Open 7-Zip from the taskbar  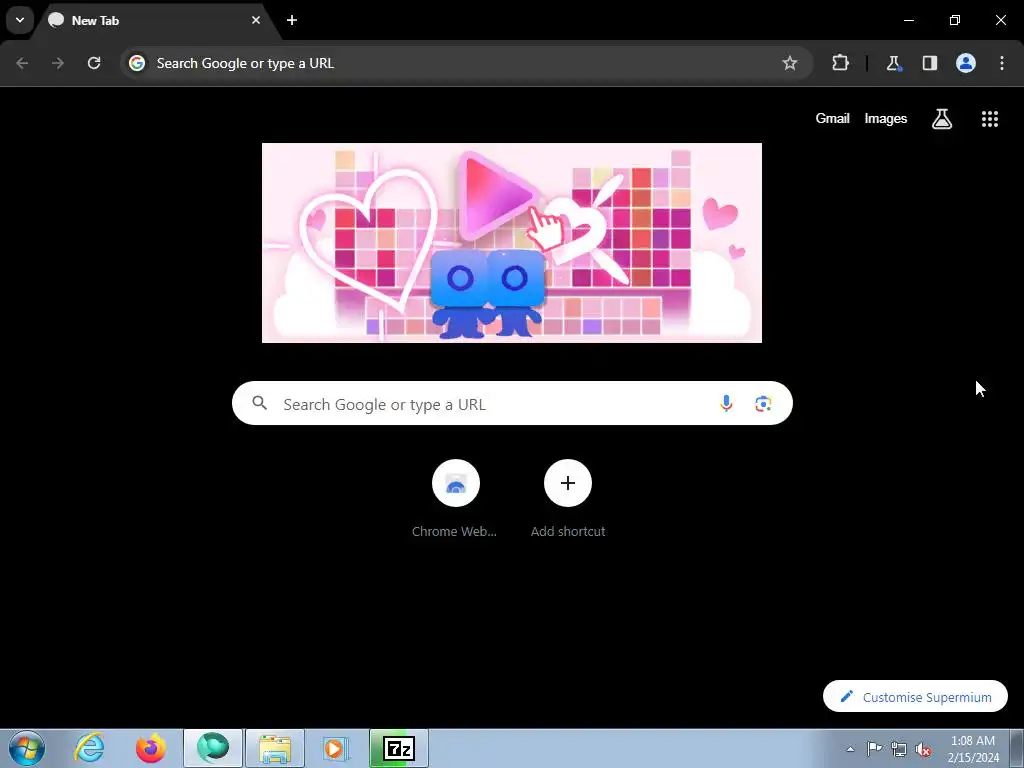pos(399,748)
